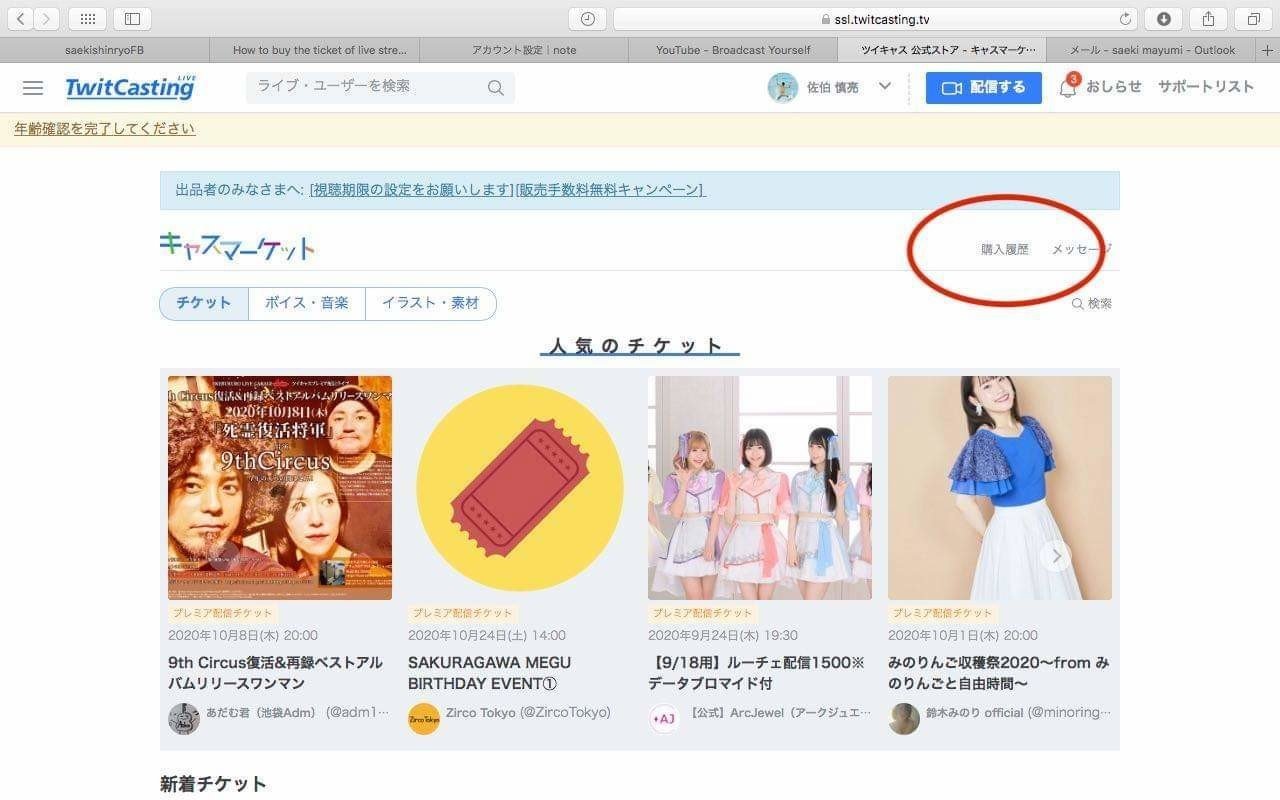Image resolution: width=1280 pixels, height=800 pixels.
Task: Open the yellow ticket icon thumbnail
Action: click(520, 488)
